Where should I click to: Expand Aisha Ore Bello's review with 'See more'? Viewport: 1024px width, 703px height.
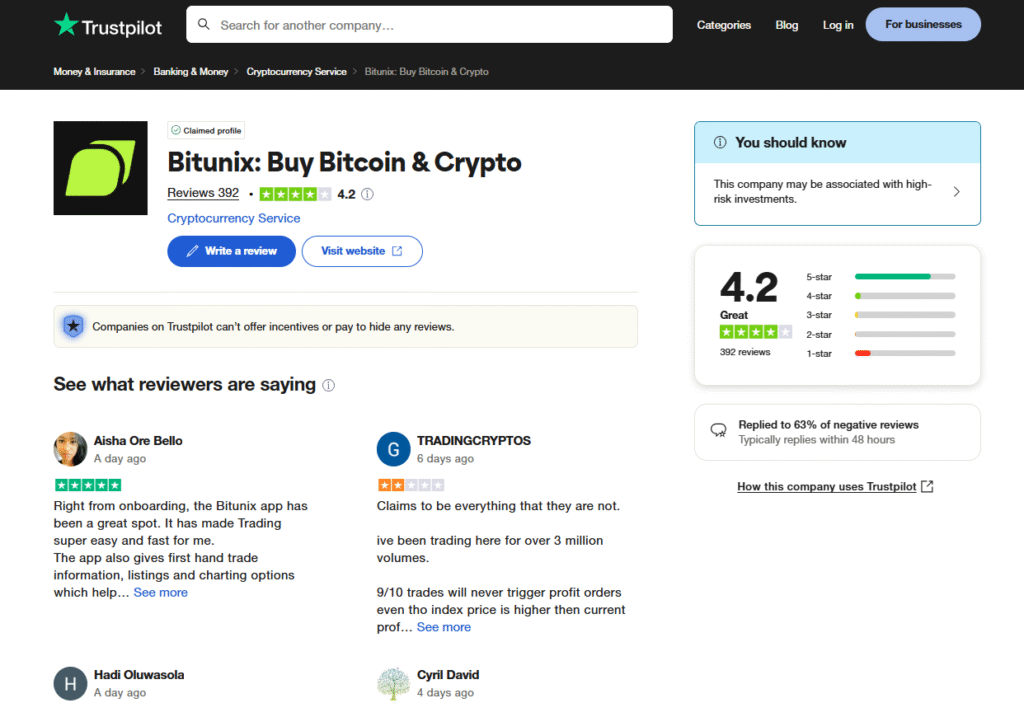[x=160, y=592]
